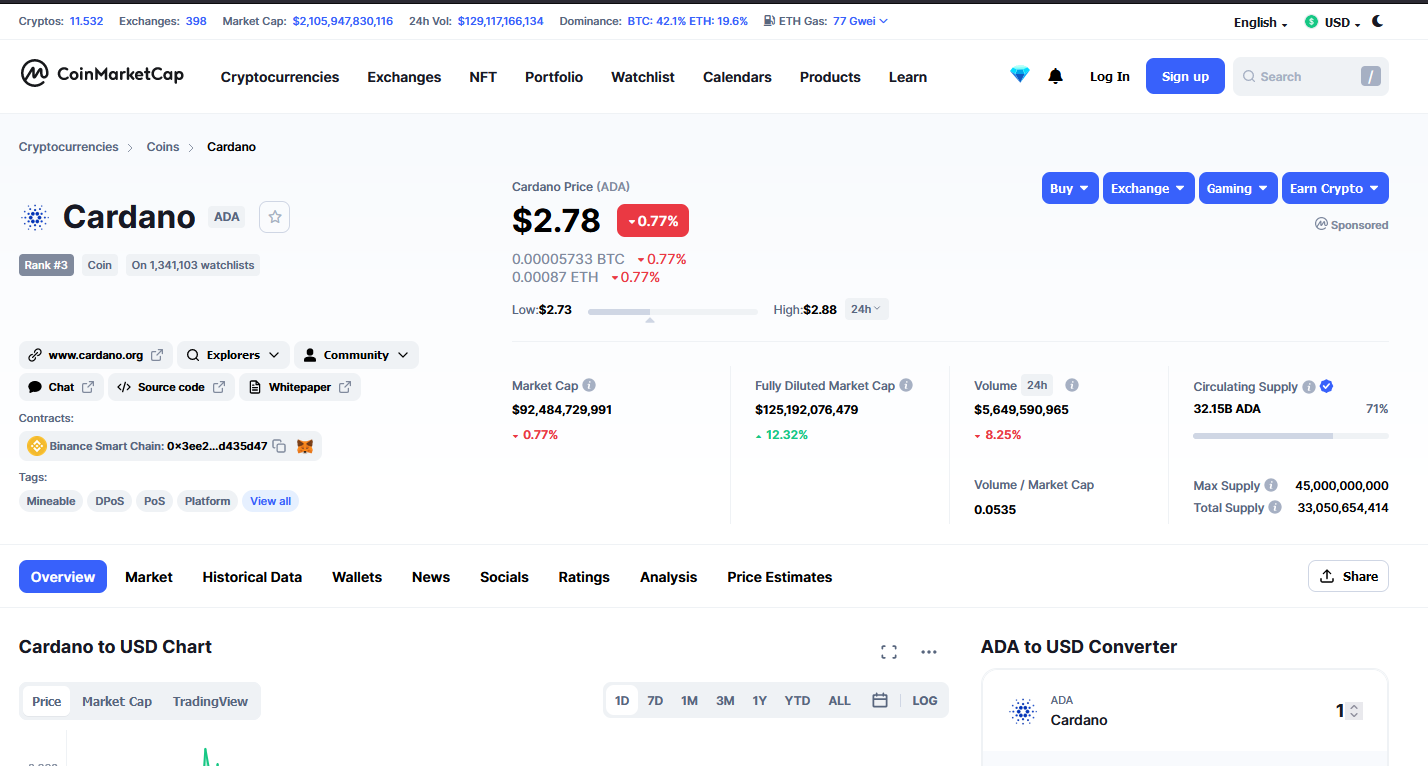Open the Buy dropdown
Screen dimensions: 1428x766
[x=1070, y=188]
